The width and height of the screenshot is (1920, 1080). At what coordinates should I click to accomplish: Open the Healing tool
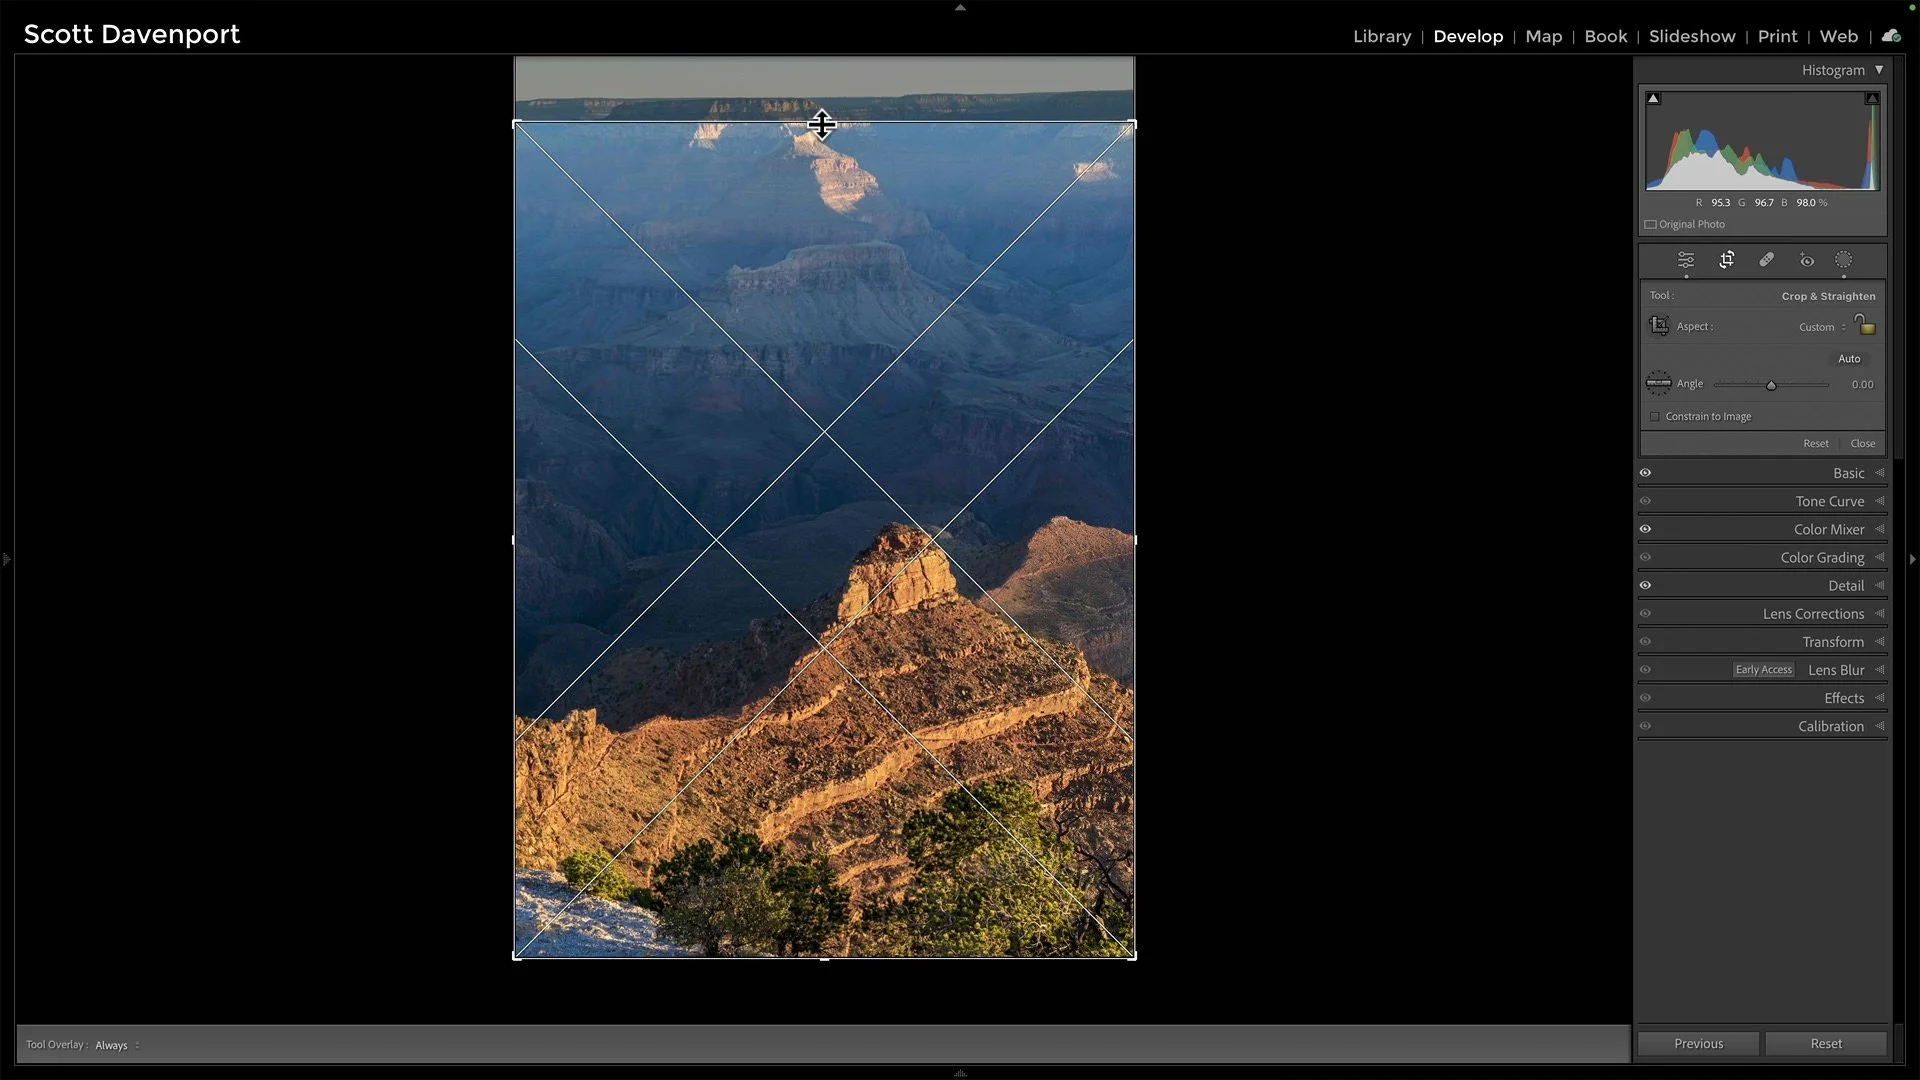1766,260
